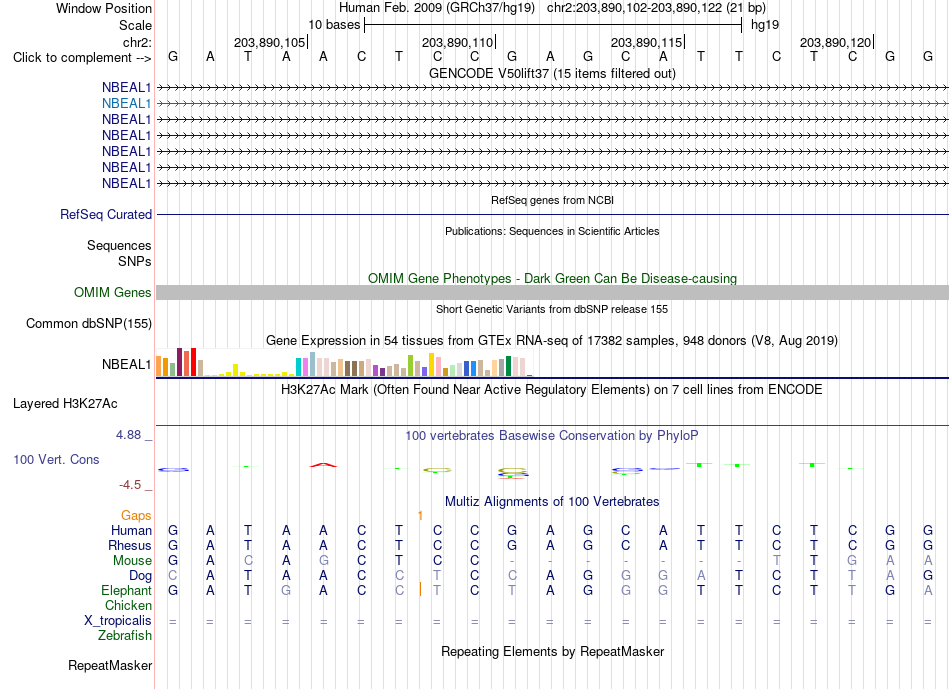Click the orange Gaps row label

click(x=136, y=516)
